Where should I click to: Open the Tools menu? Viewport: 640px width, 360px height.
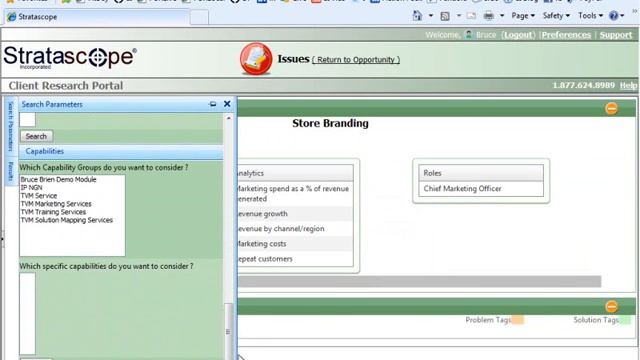point(590,16)
